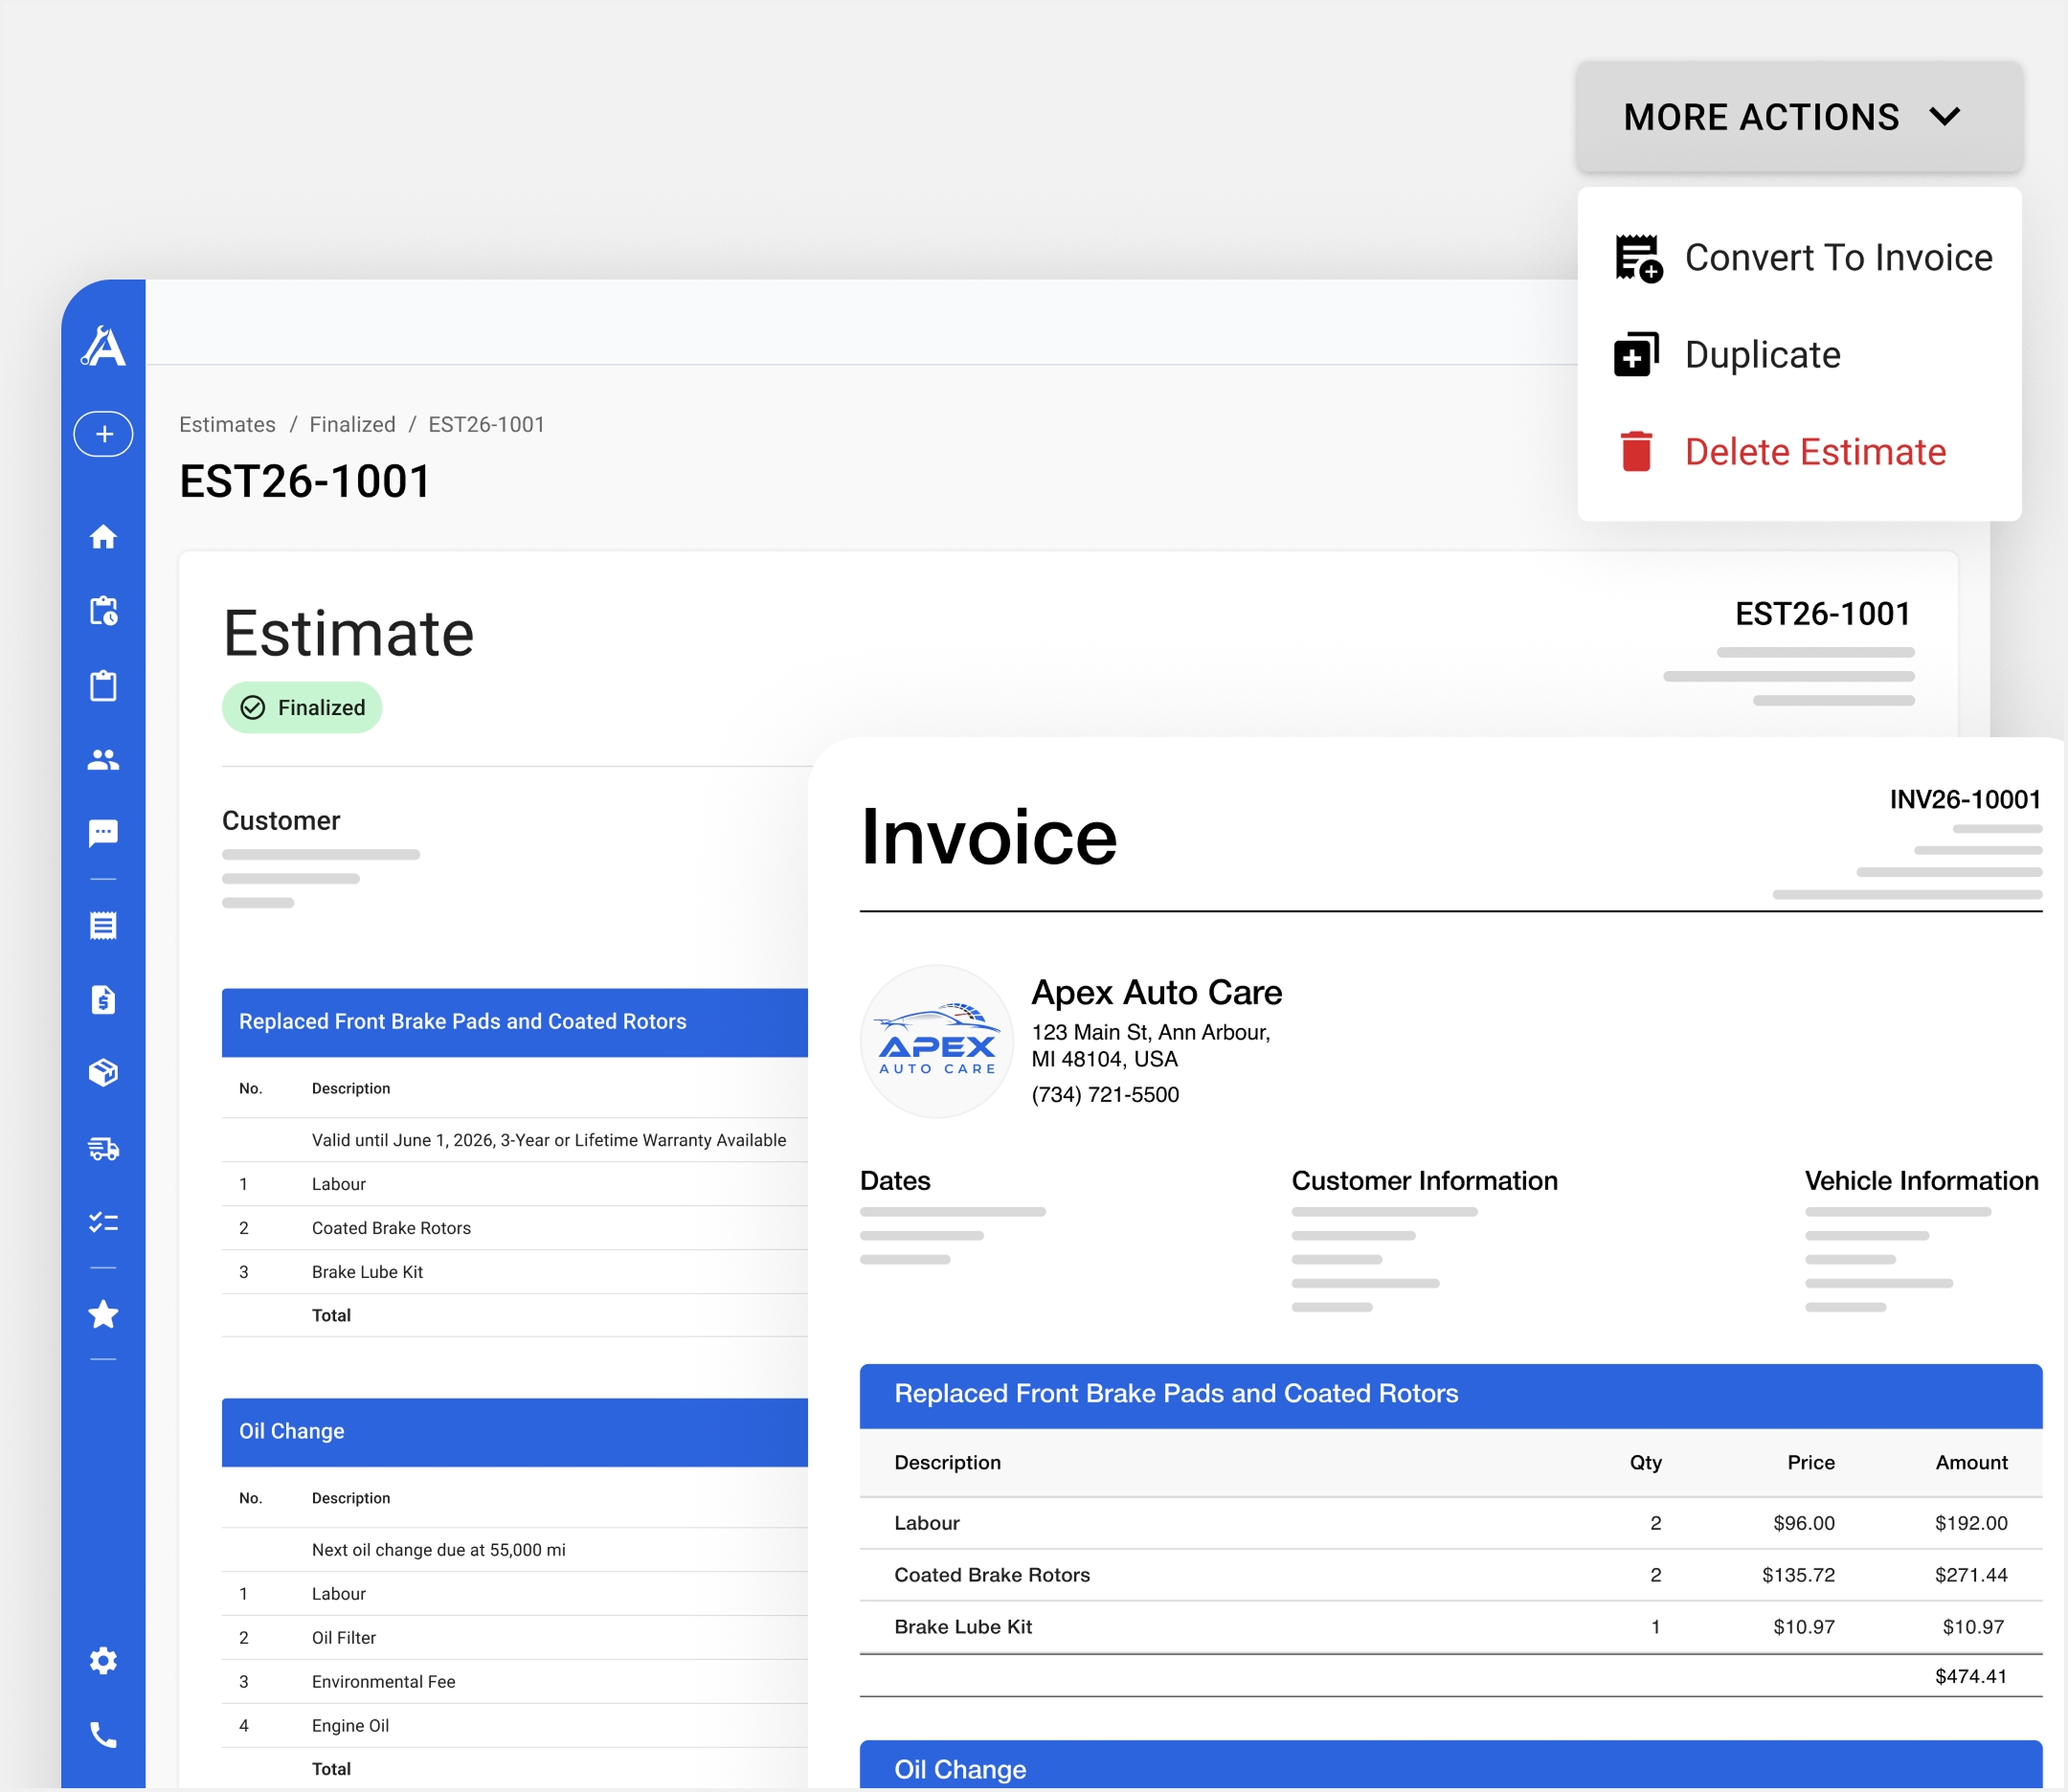Open the dollar document sidebar icon

coord(103,999)
